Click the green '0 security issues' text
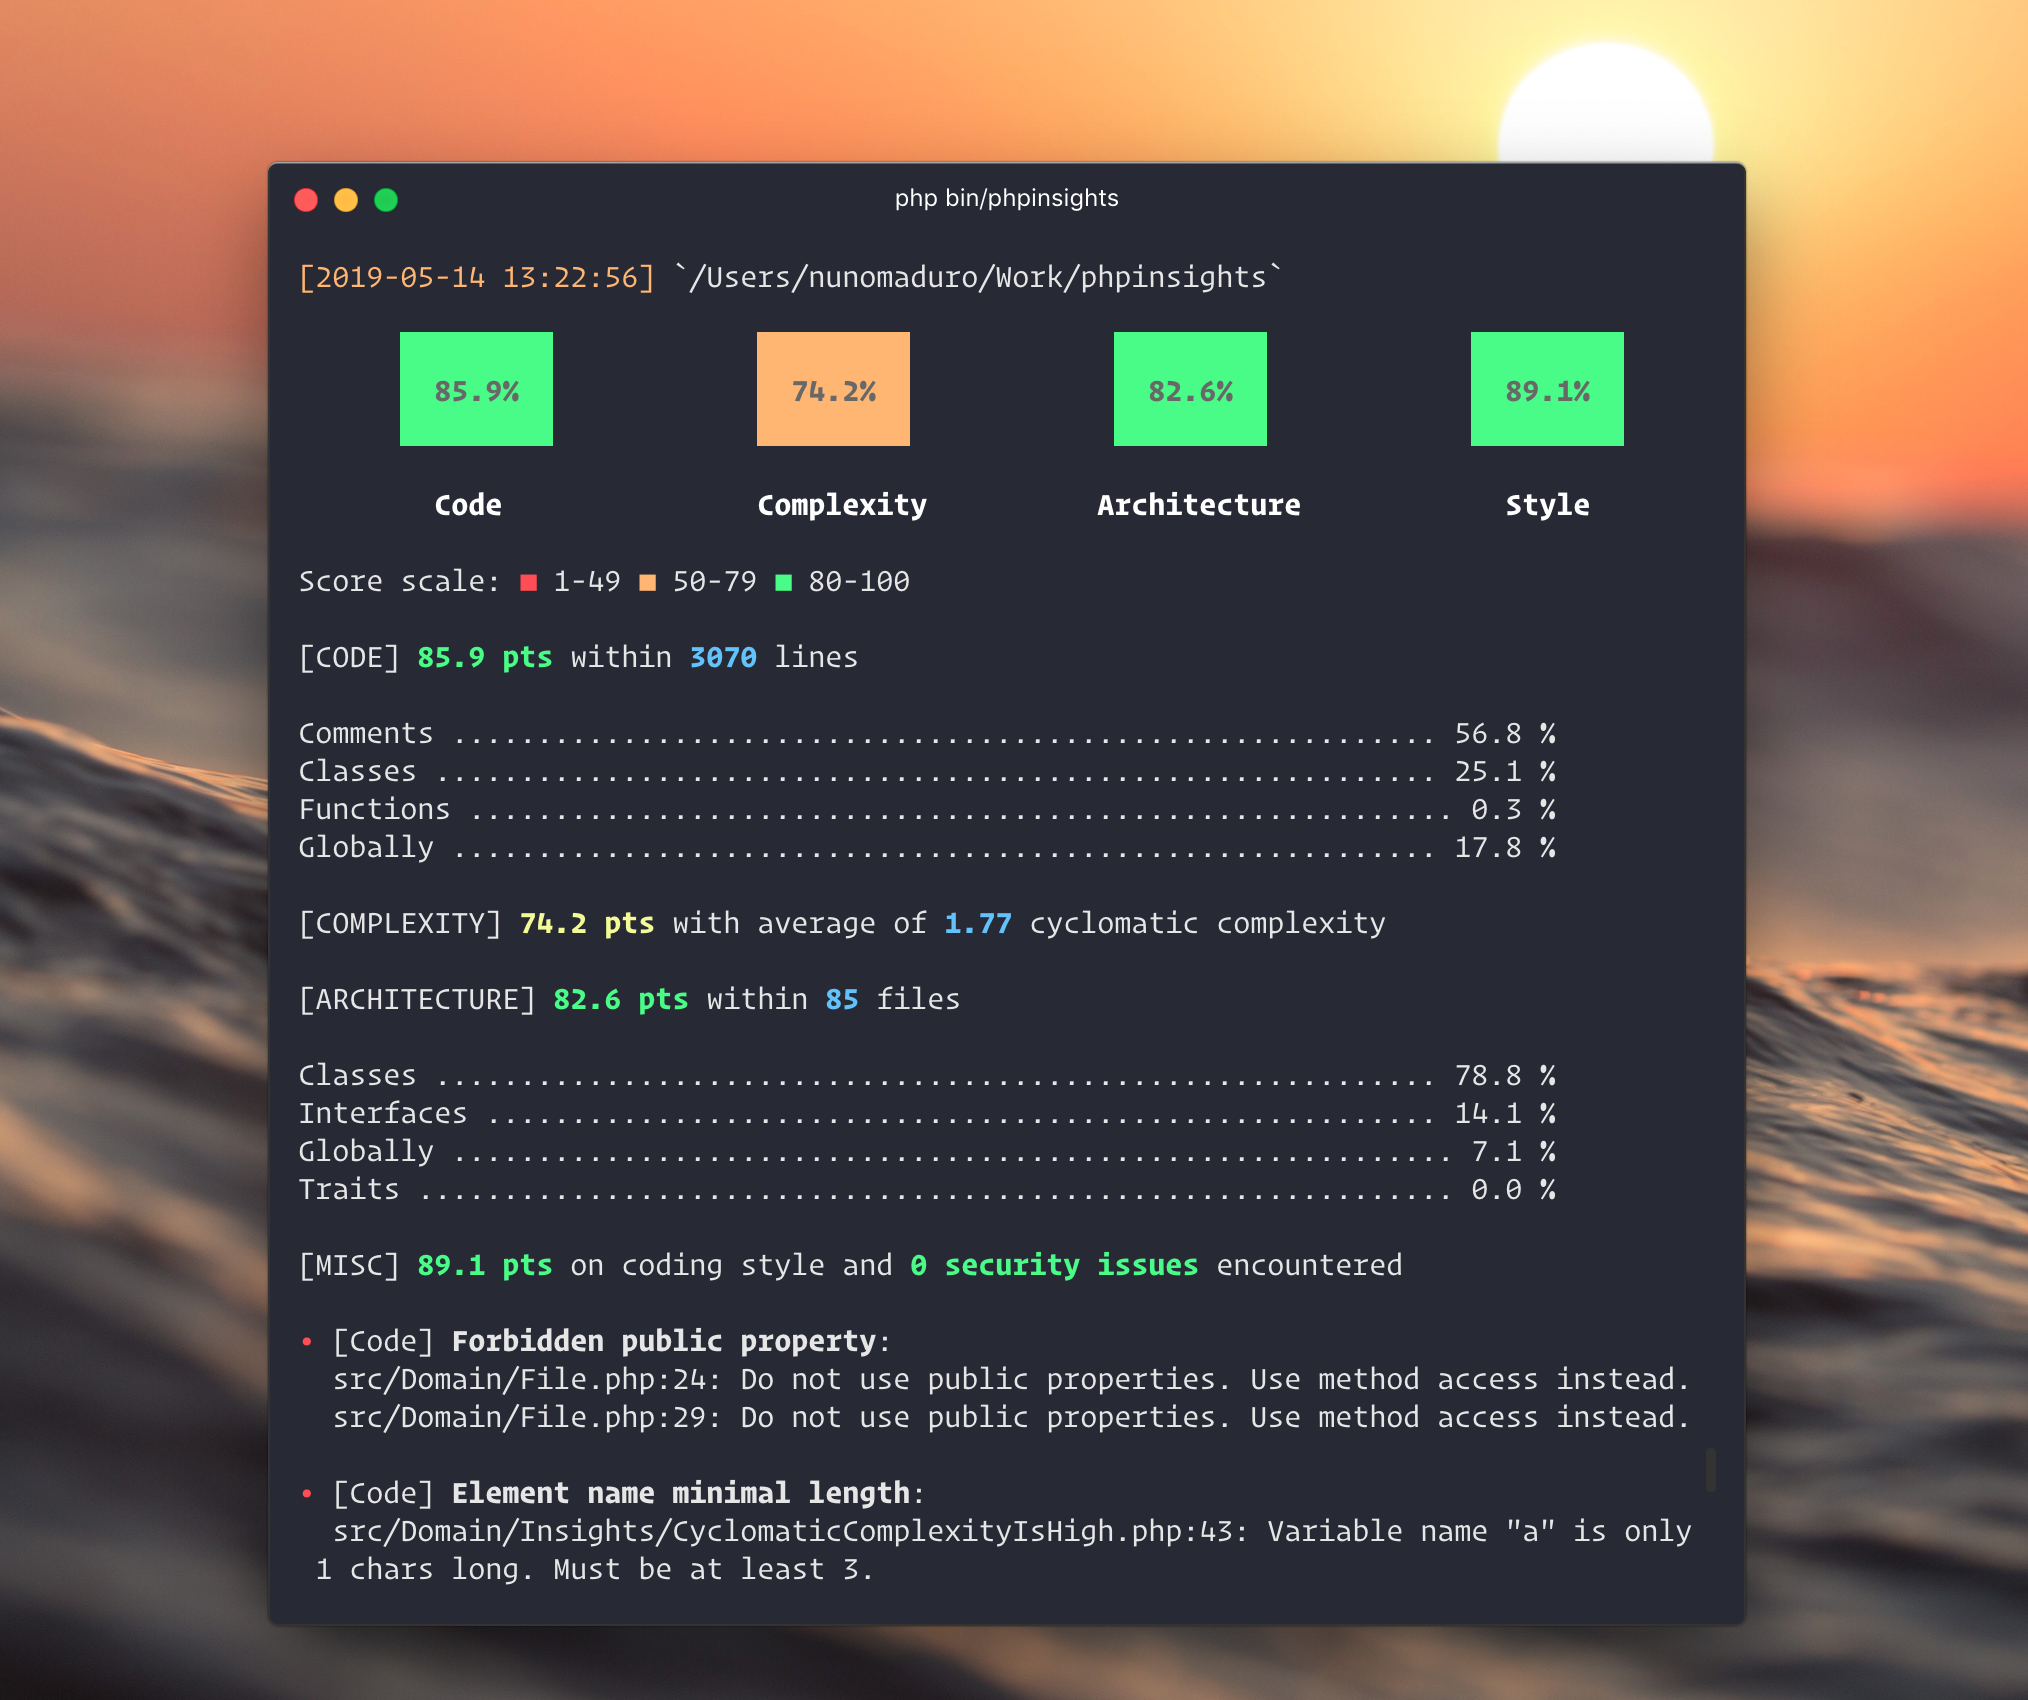This screenshot has width=2028, height=1700. click(x=1054, y=1265)
